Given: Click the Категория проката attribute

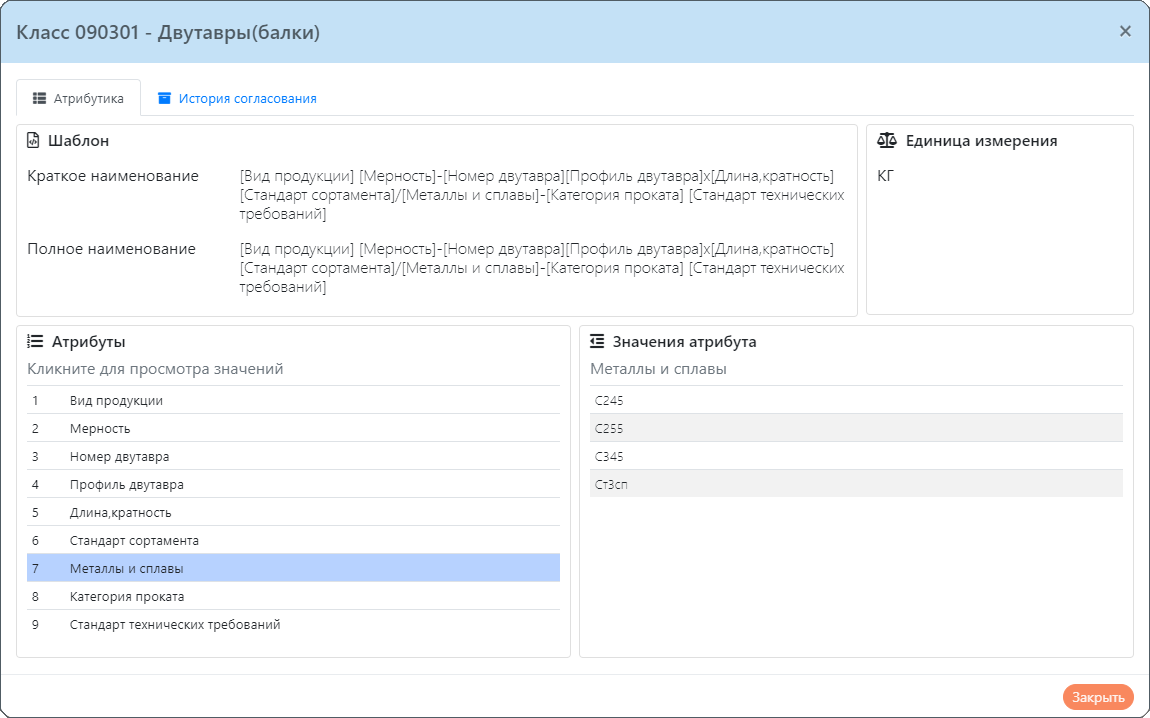Looking at the screenshot, I should 126,597.
